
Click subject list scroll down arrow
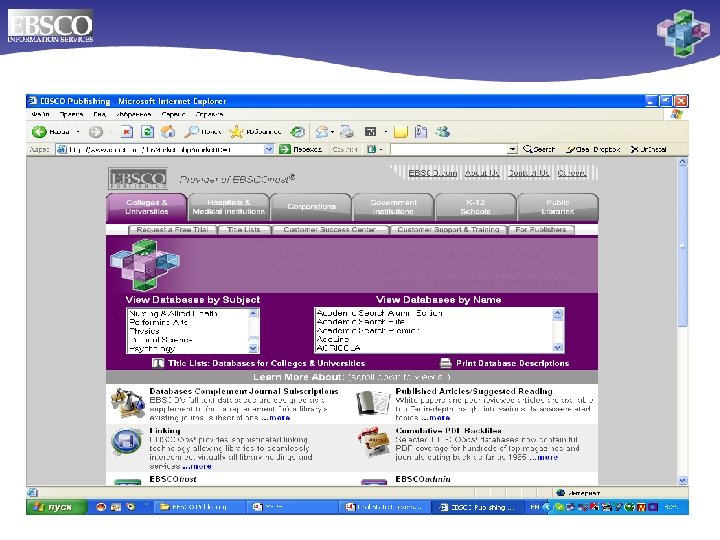click(253, 348)
